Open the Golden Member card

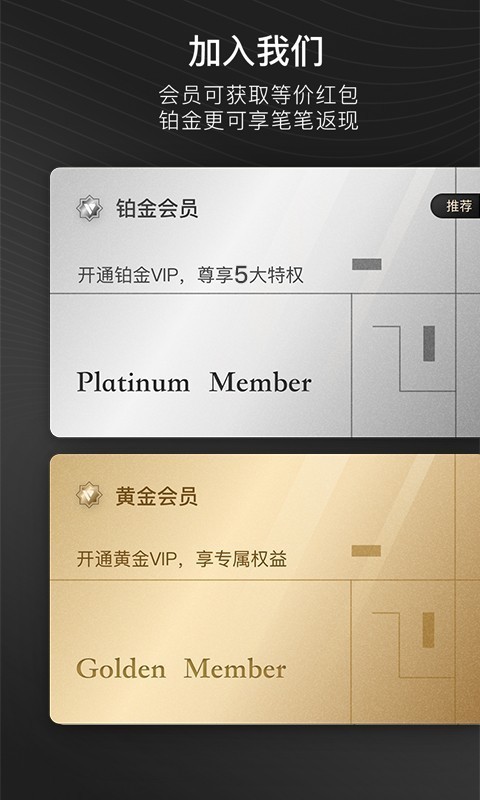[265, 589]
